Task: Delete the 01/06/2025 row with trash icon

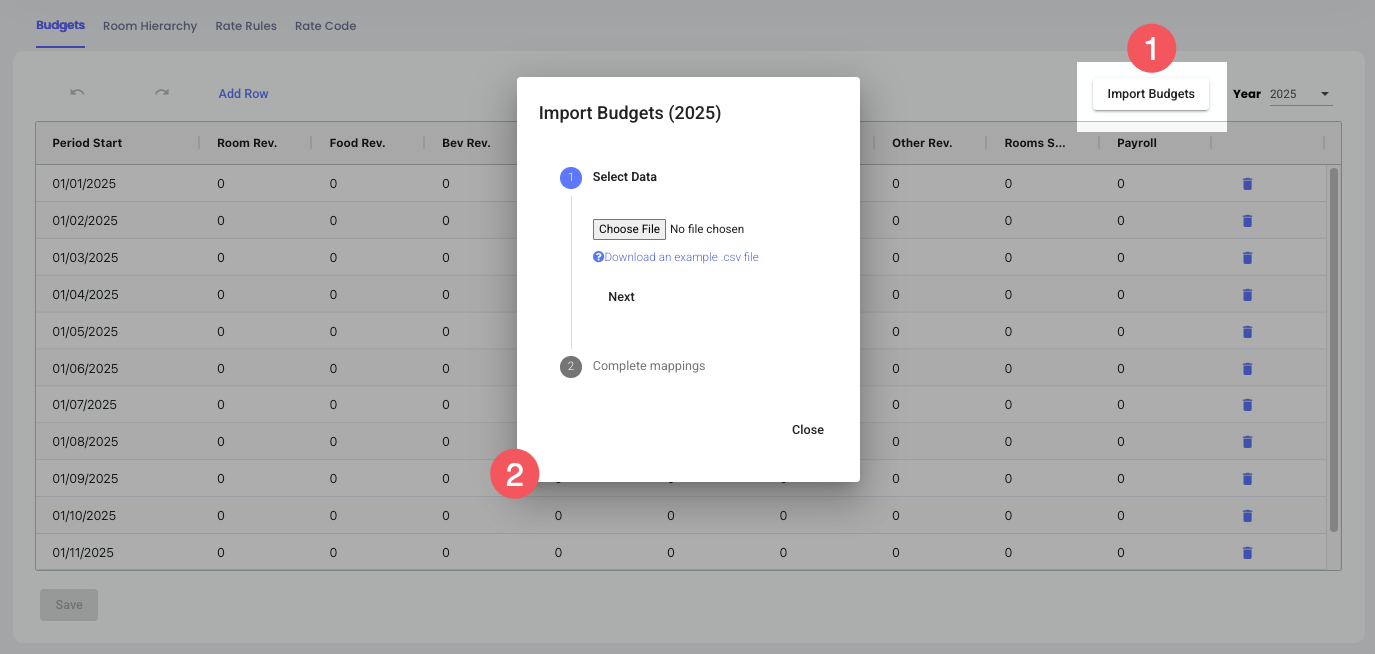Action: tap(1247, 368)
